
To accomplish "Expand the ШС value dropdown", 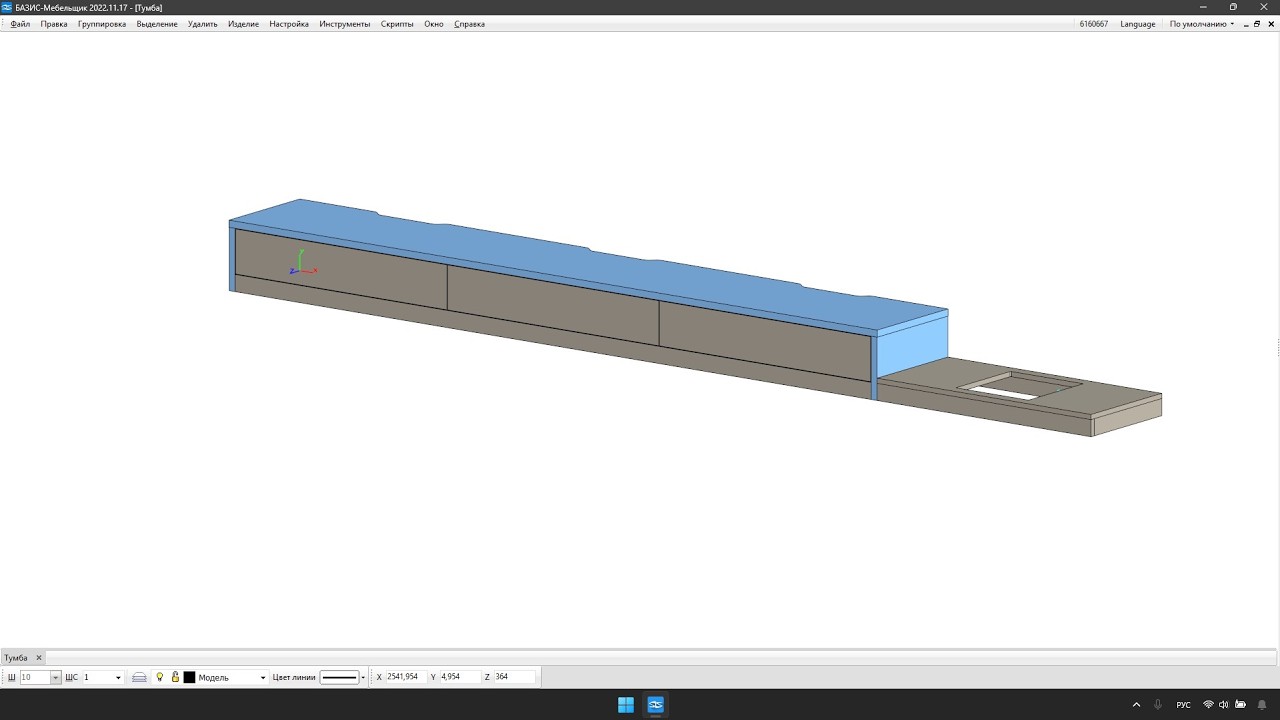I will click(x=118, y=678).
